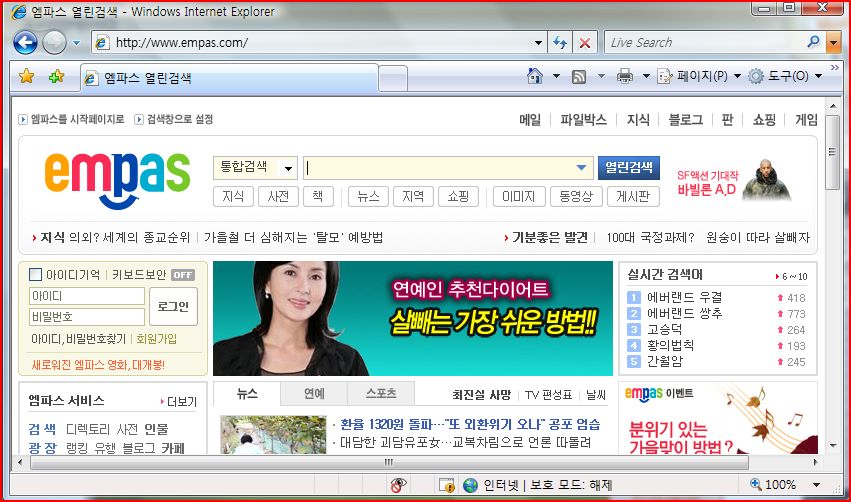Select the 뉴스 search category button
Viewport: 851px width, 502px height.
tap(368, 196)
